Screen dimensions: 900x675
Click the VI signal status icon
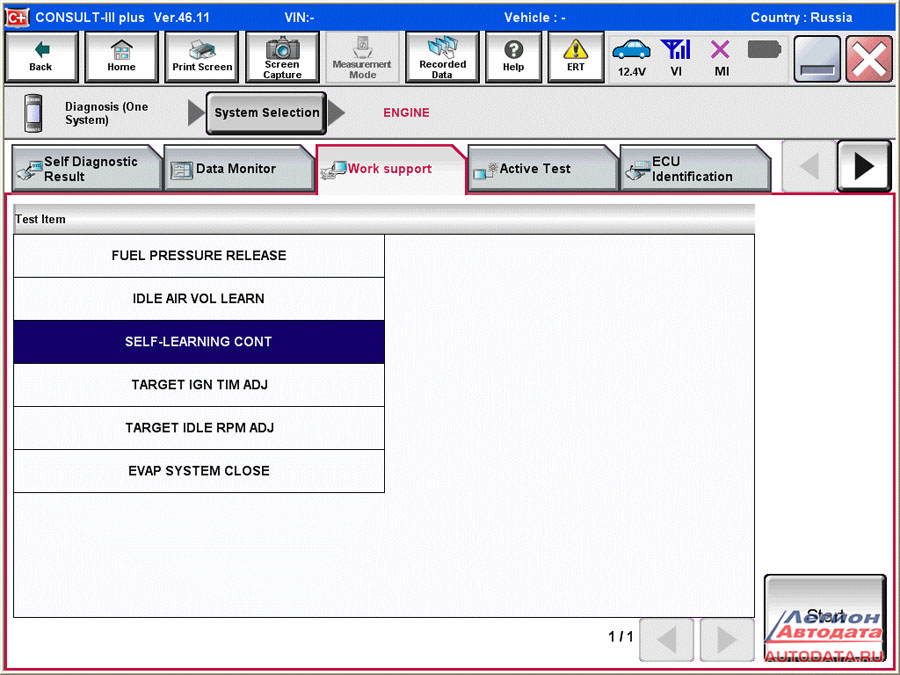click(676, 57)
